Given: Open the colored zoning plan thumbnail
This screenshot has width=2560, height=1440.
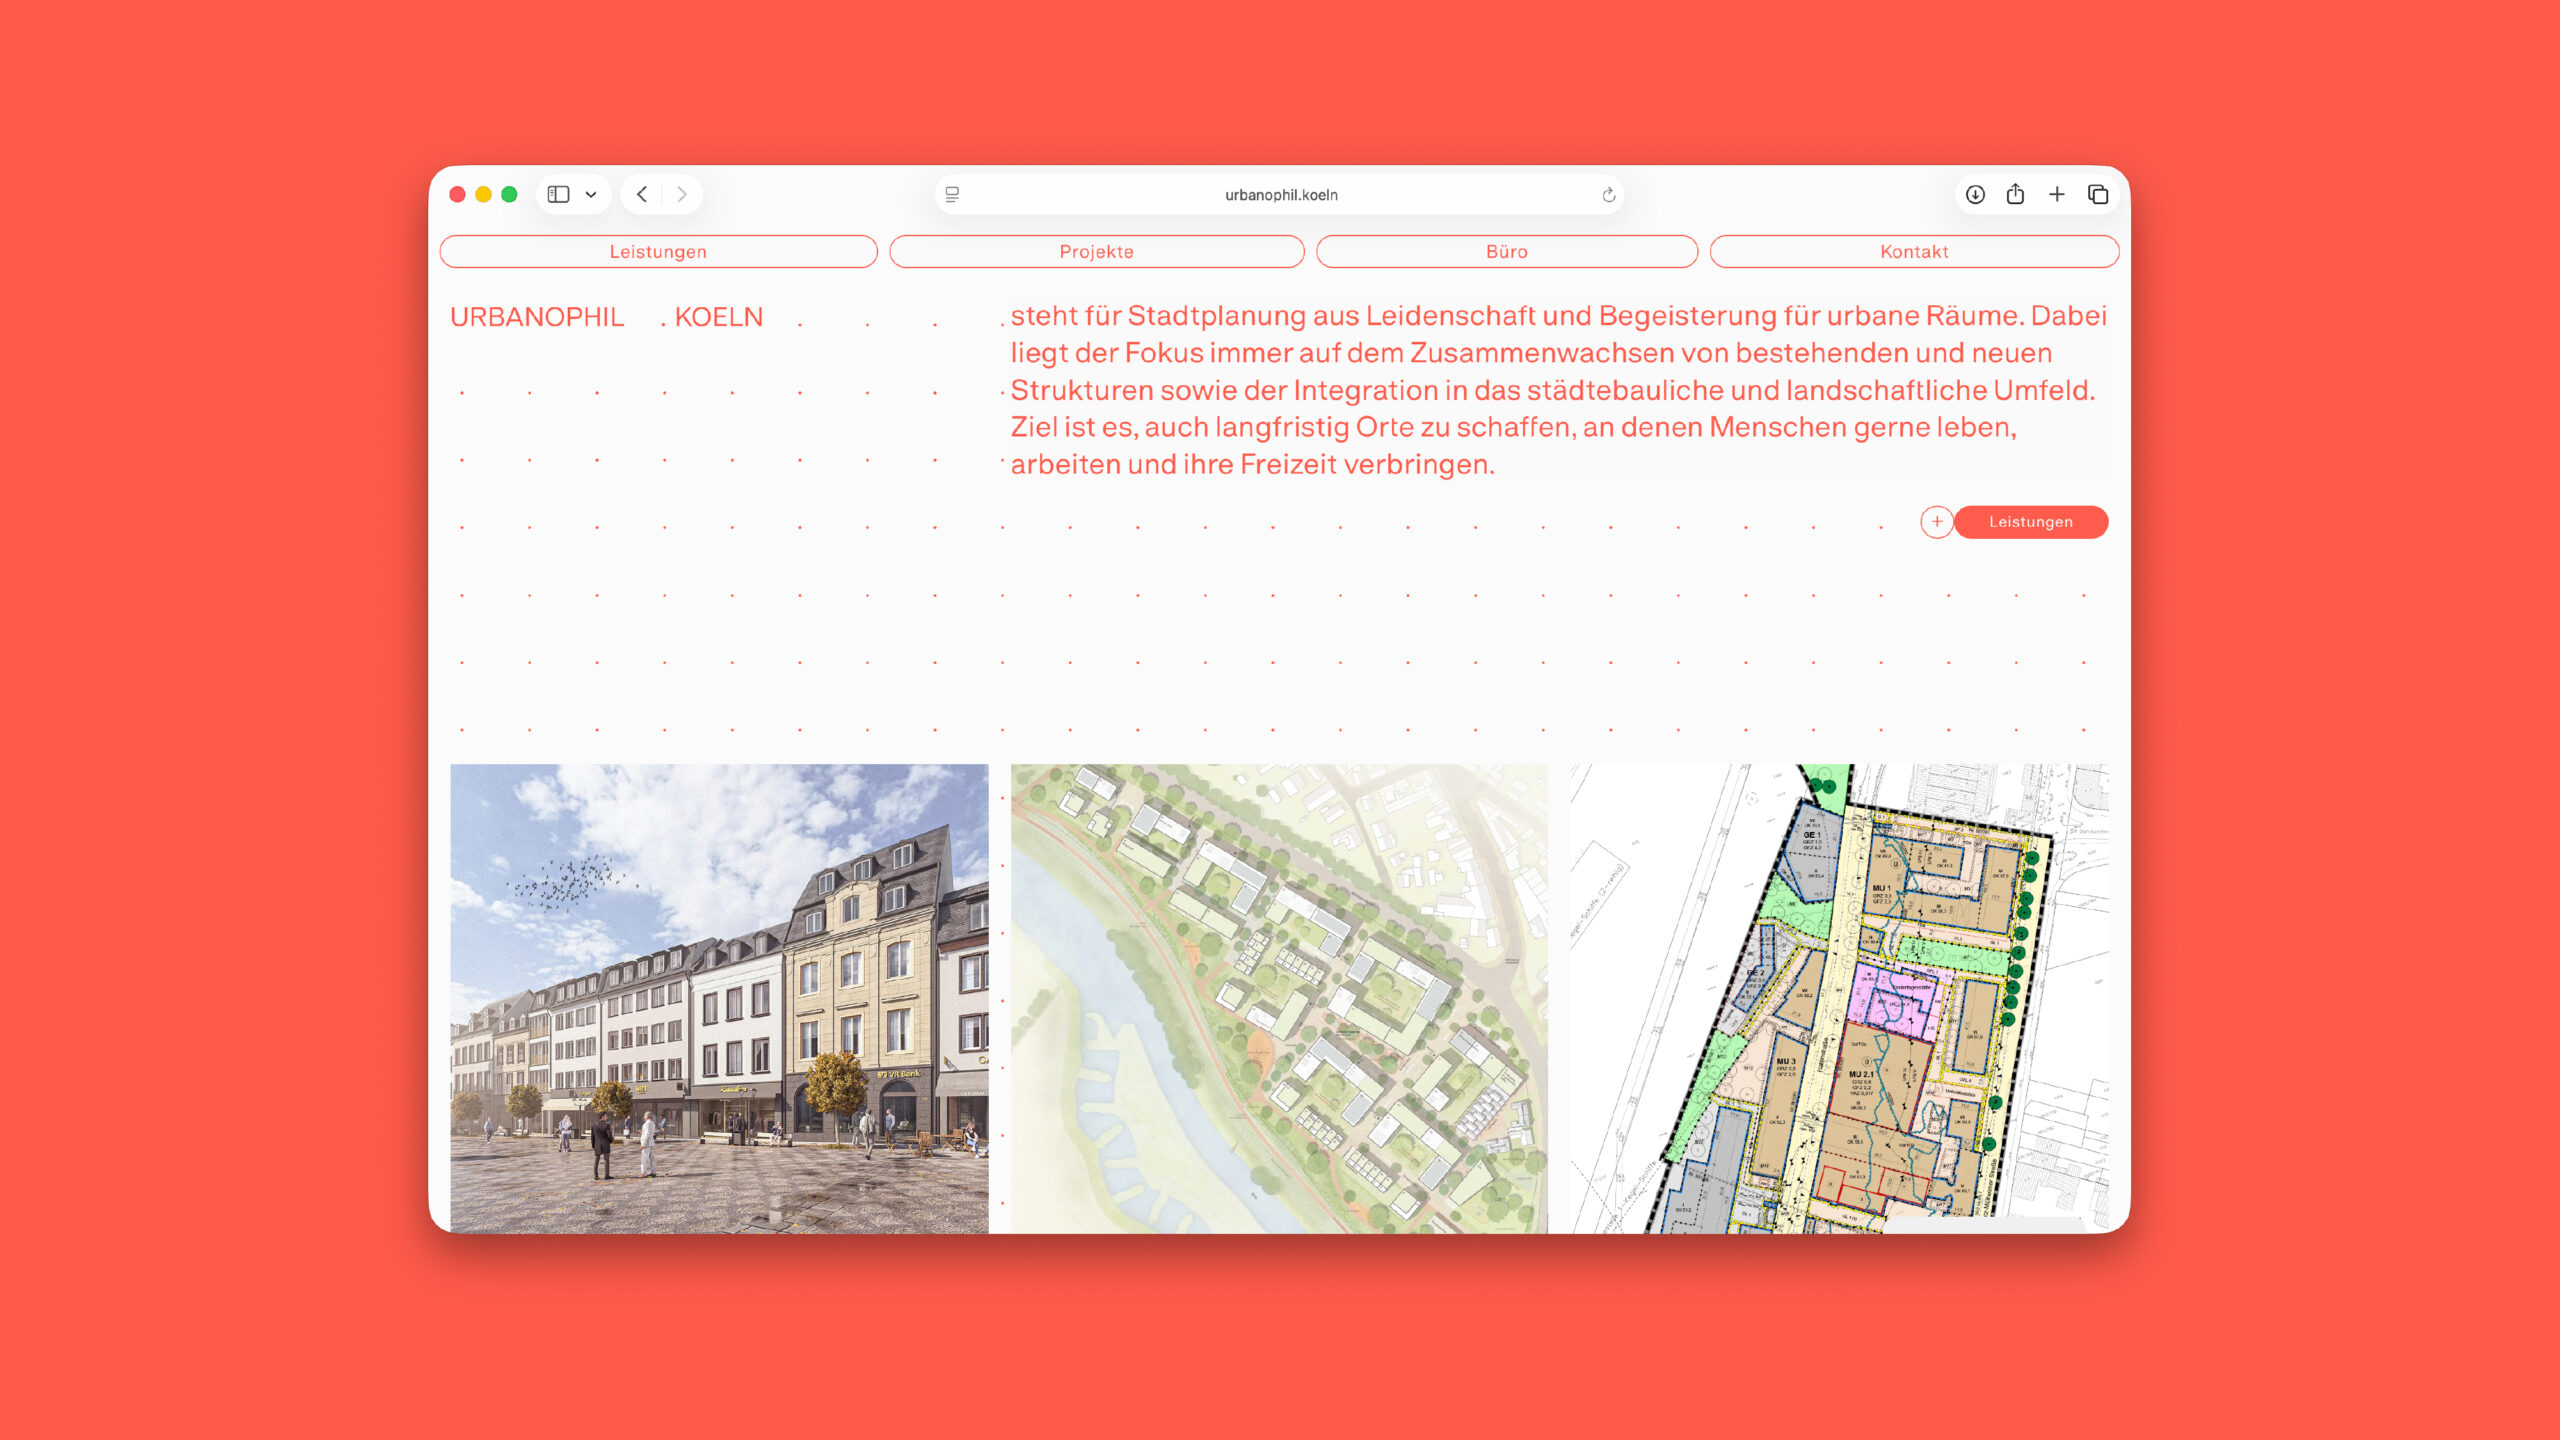Looking at the screenshot, I should (1840, 998).
